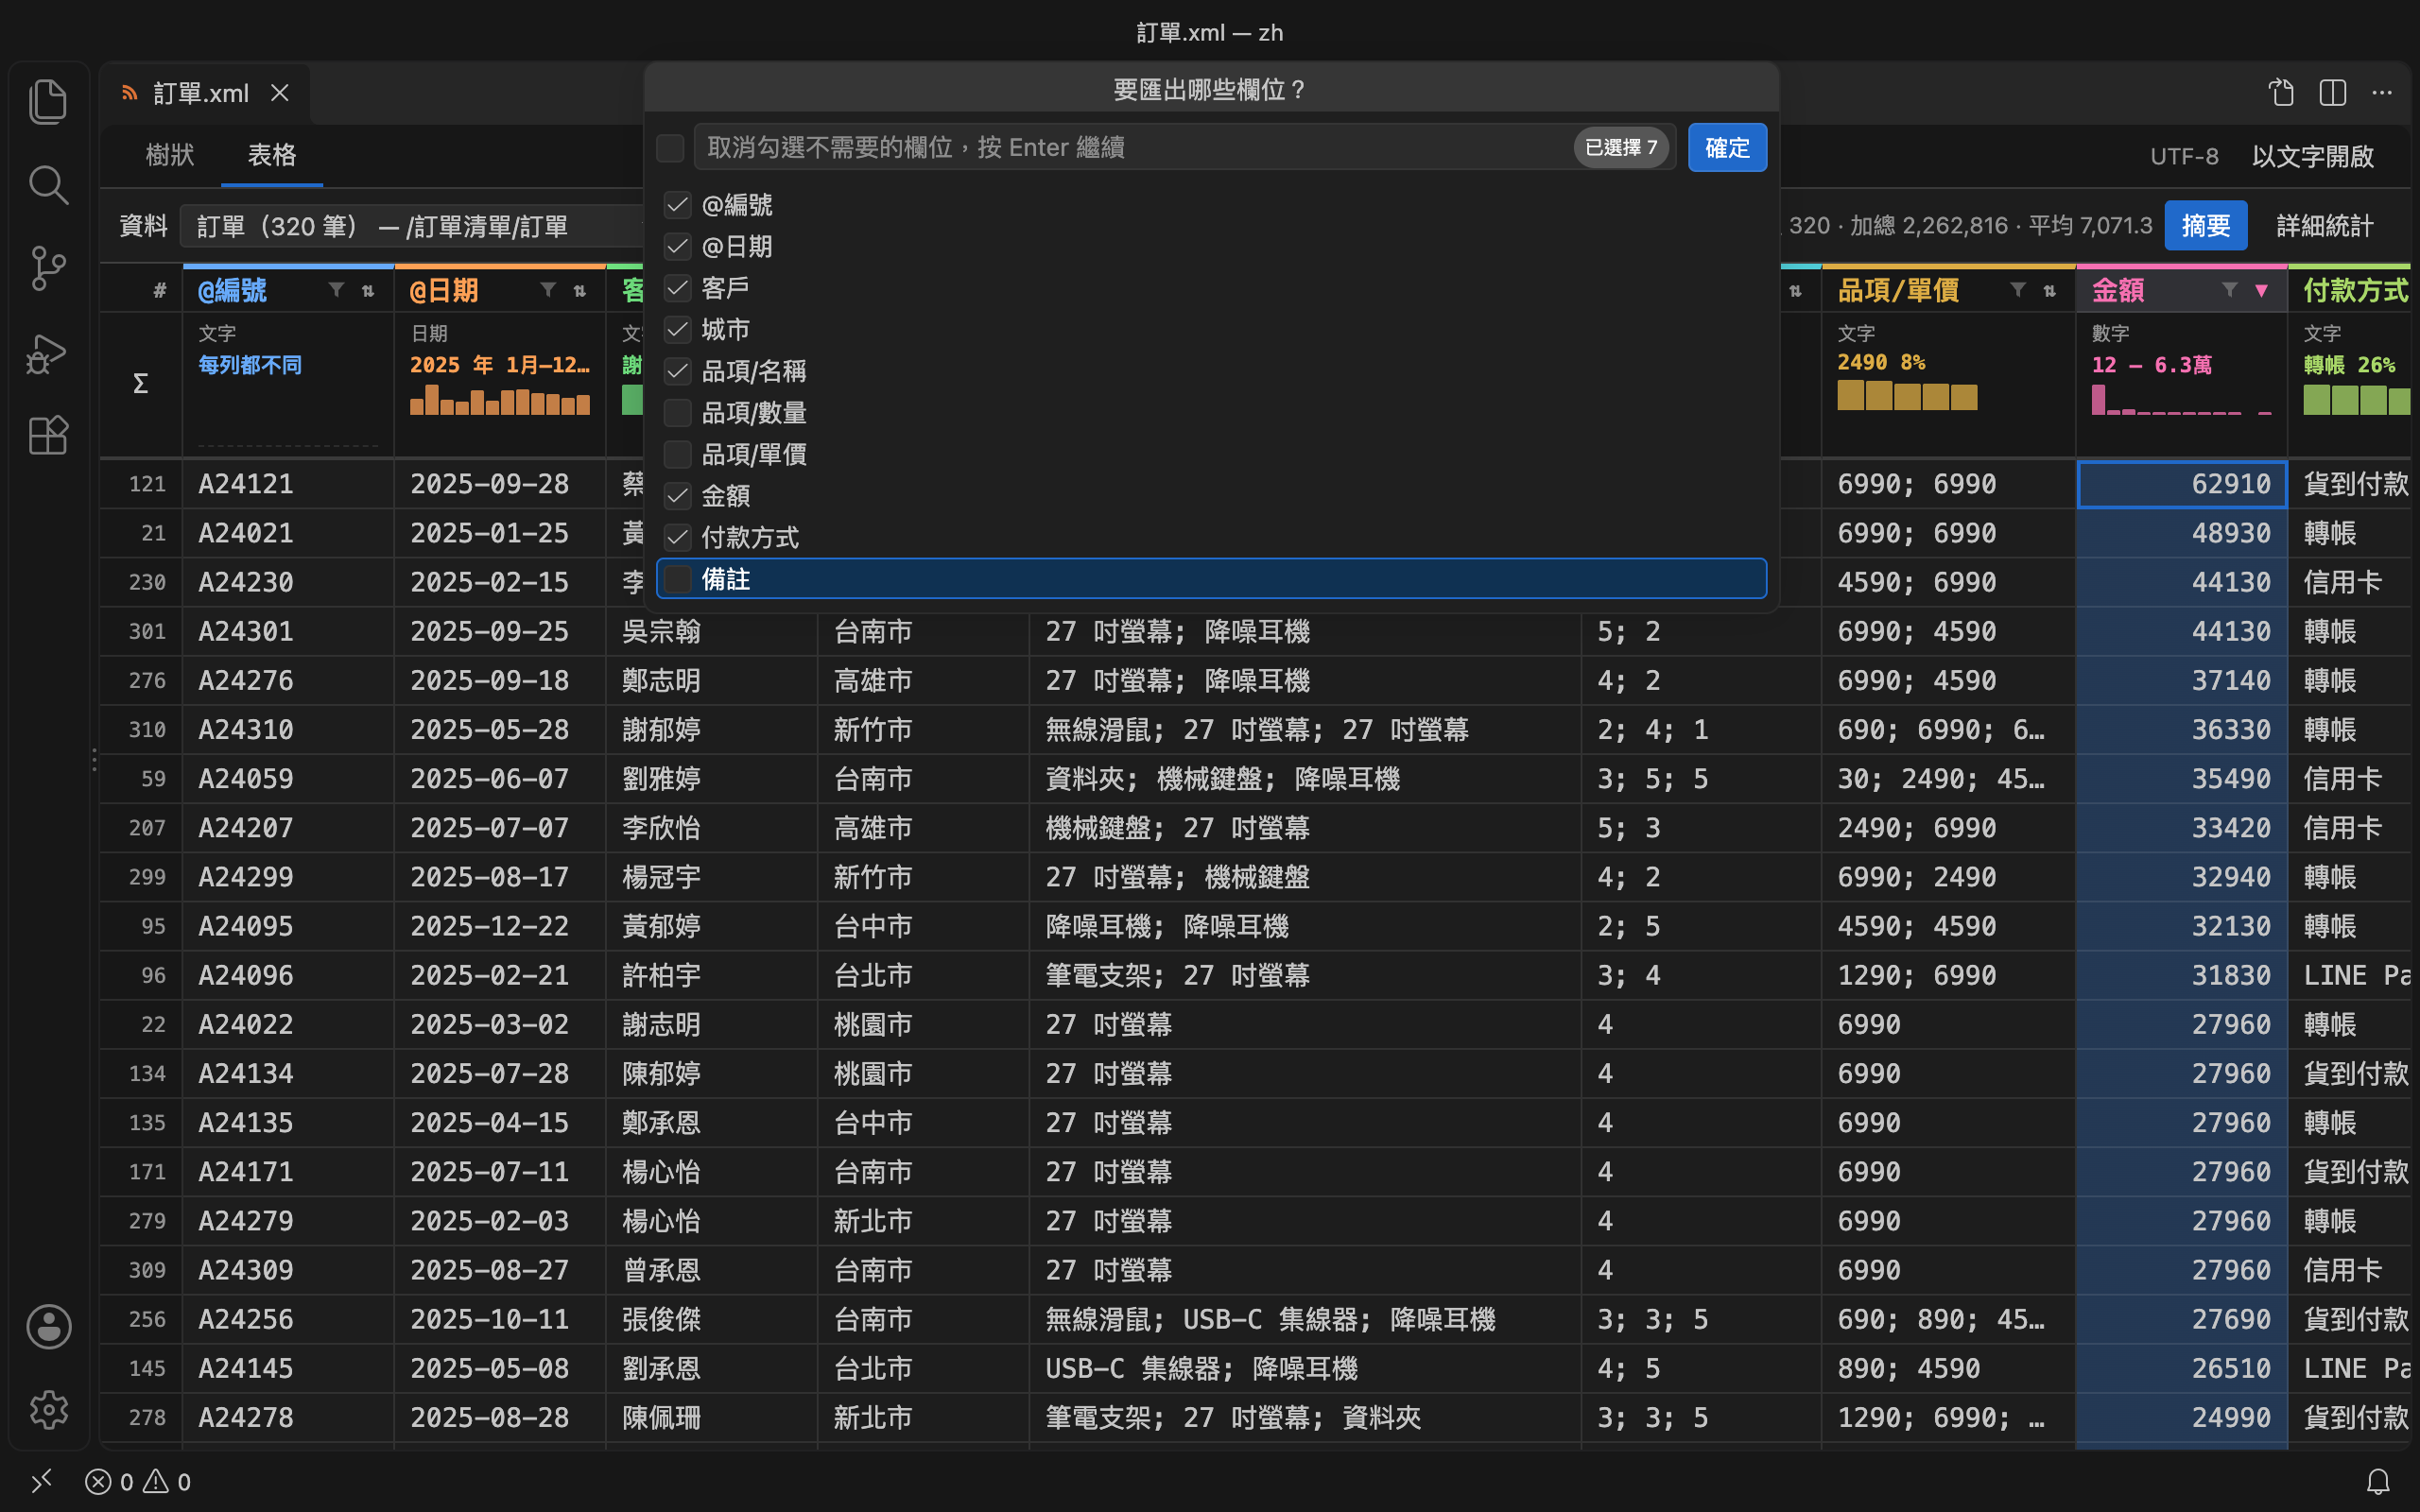Click the 確定 confirm button

pyautogui.click(x=1727, y=148)
